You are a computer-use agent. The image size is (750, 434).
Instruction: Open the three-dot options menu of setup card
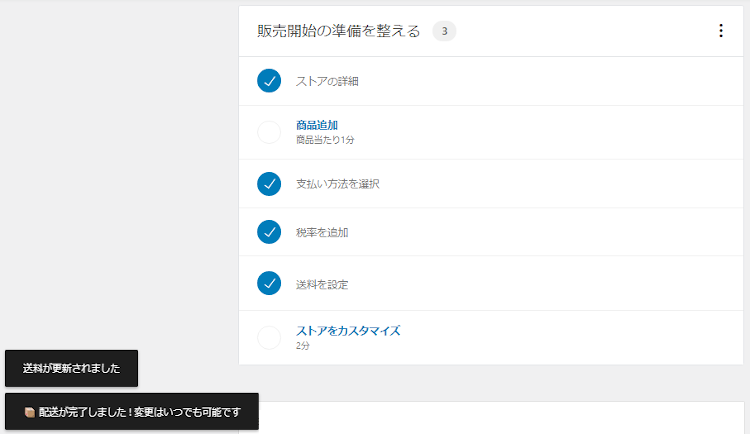720,31
